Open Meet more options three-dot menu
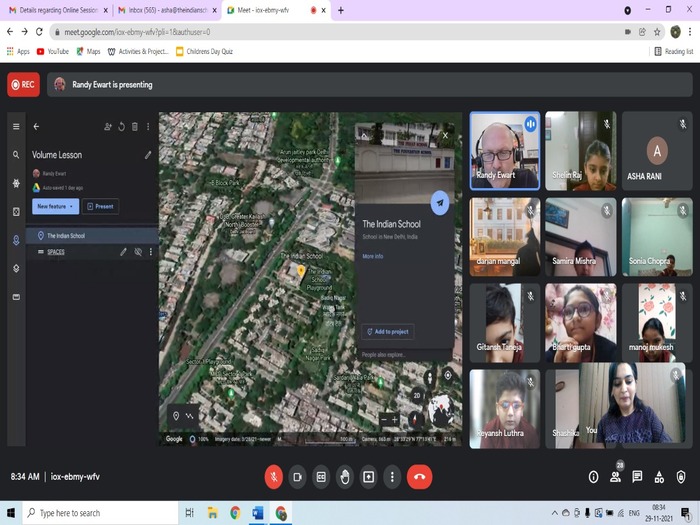This screenshot has width=700, height=525. (x=392, y=477)
